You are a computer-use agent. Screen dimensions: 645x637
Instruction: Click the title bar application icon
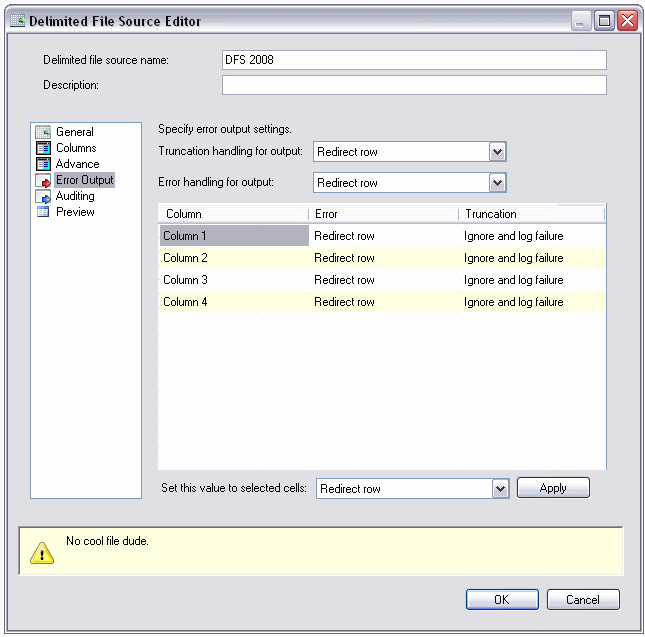click(17, 20)
